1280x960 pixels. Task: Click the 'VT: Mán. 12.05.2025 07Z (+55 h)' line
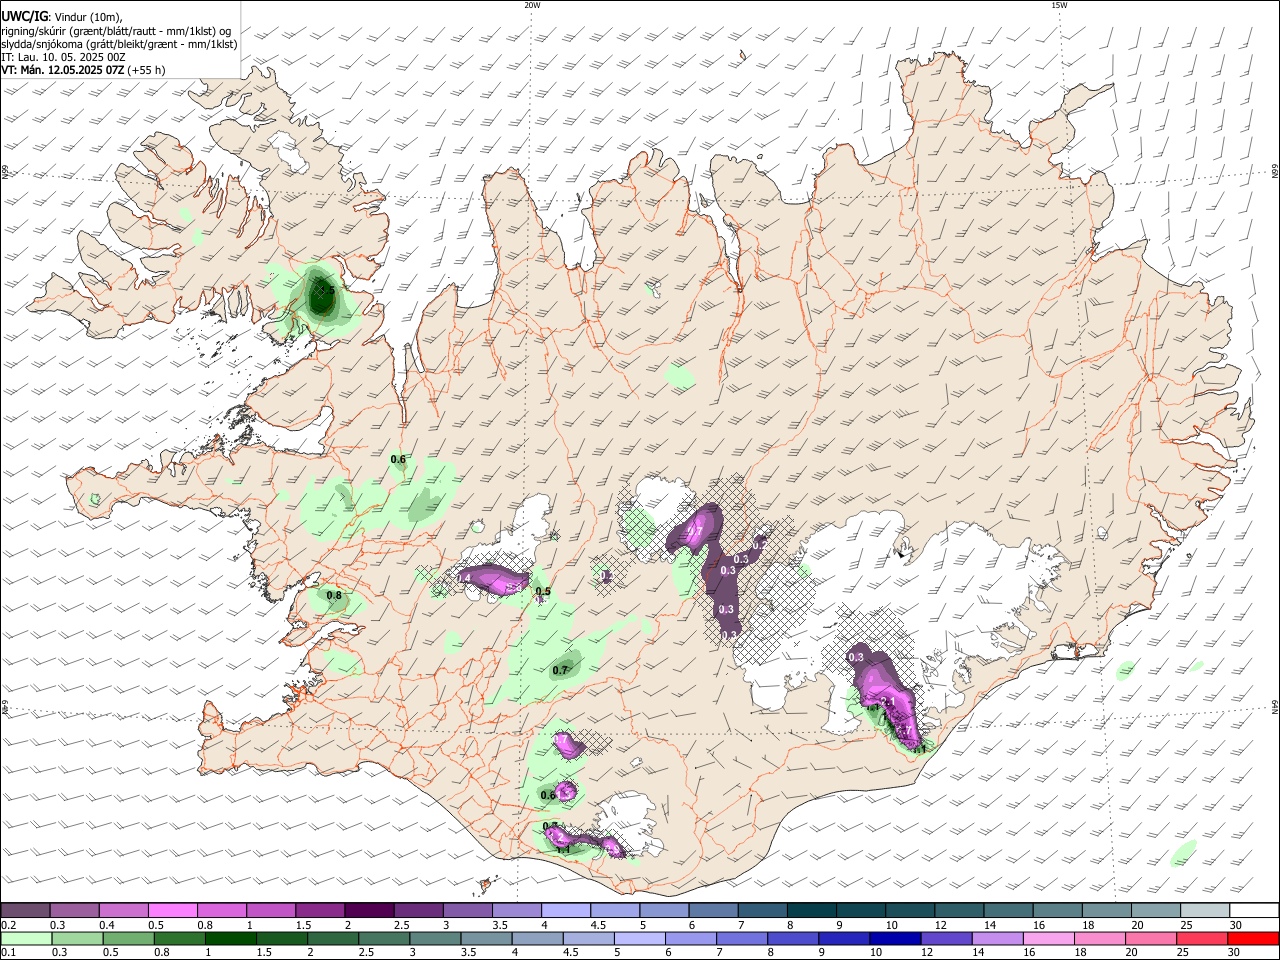tap(83, 70)
